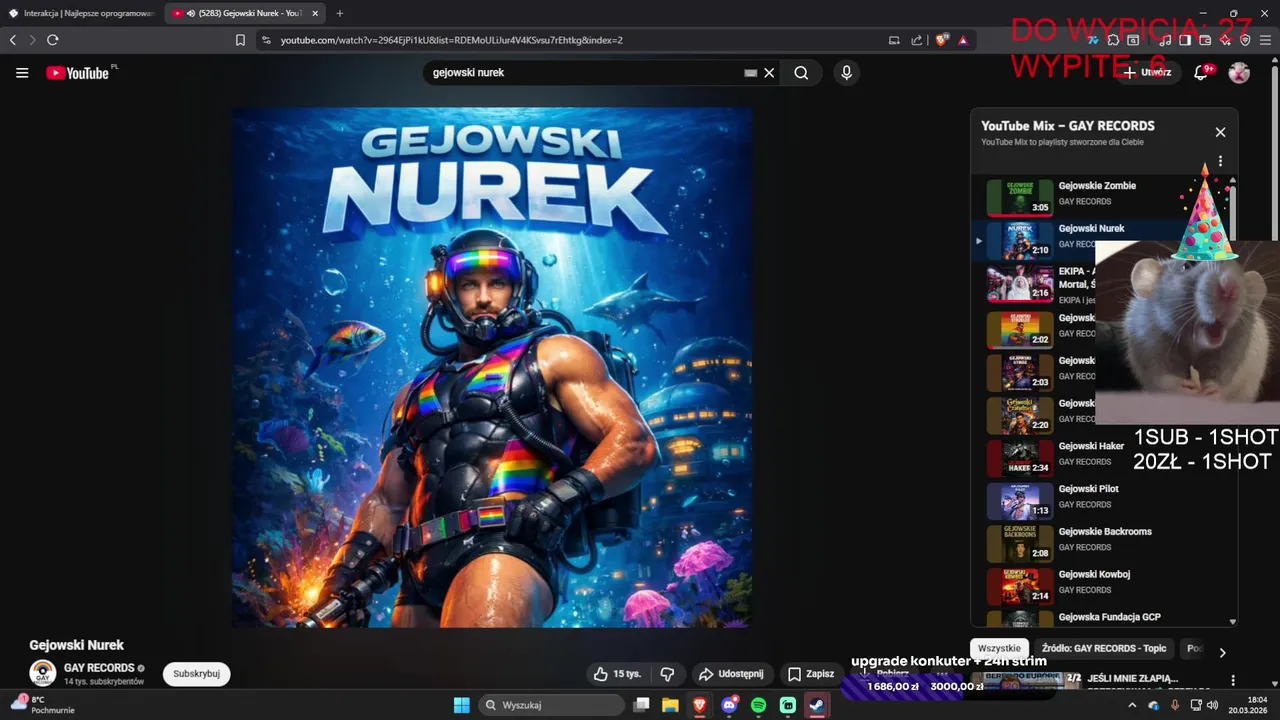Dislike the video with thumbs-down
This screenshot has width=1280, height=720.
pyautogui.click(x=668, y=674)
